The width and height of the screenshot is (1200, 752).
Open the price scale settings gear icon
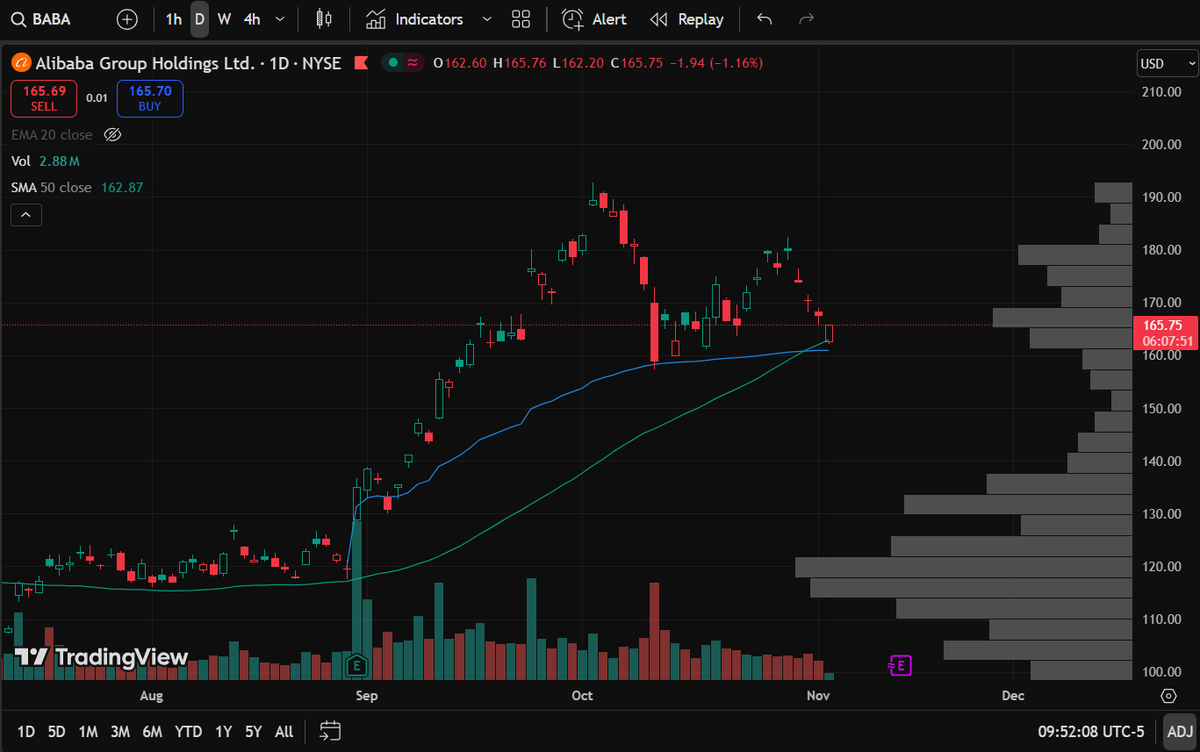click(1168, 695)
